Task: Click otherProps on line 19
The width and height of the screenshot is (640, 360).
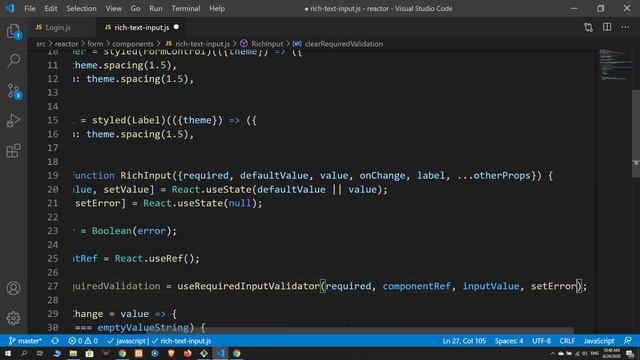Action: coord(502,176)
